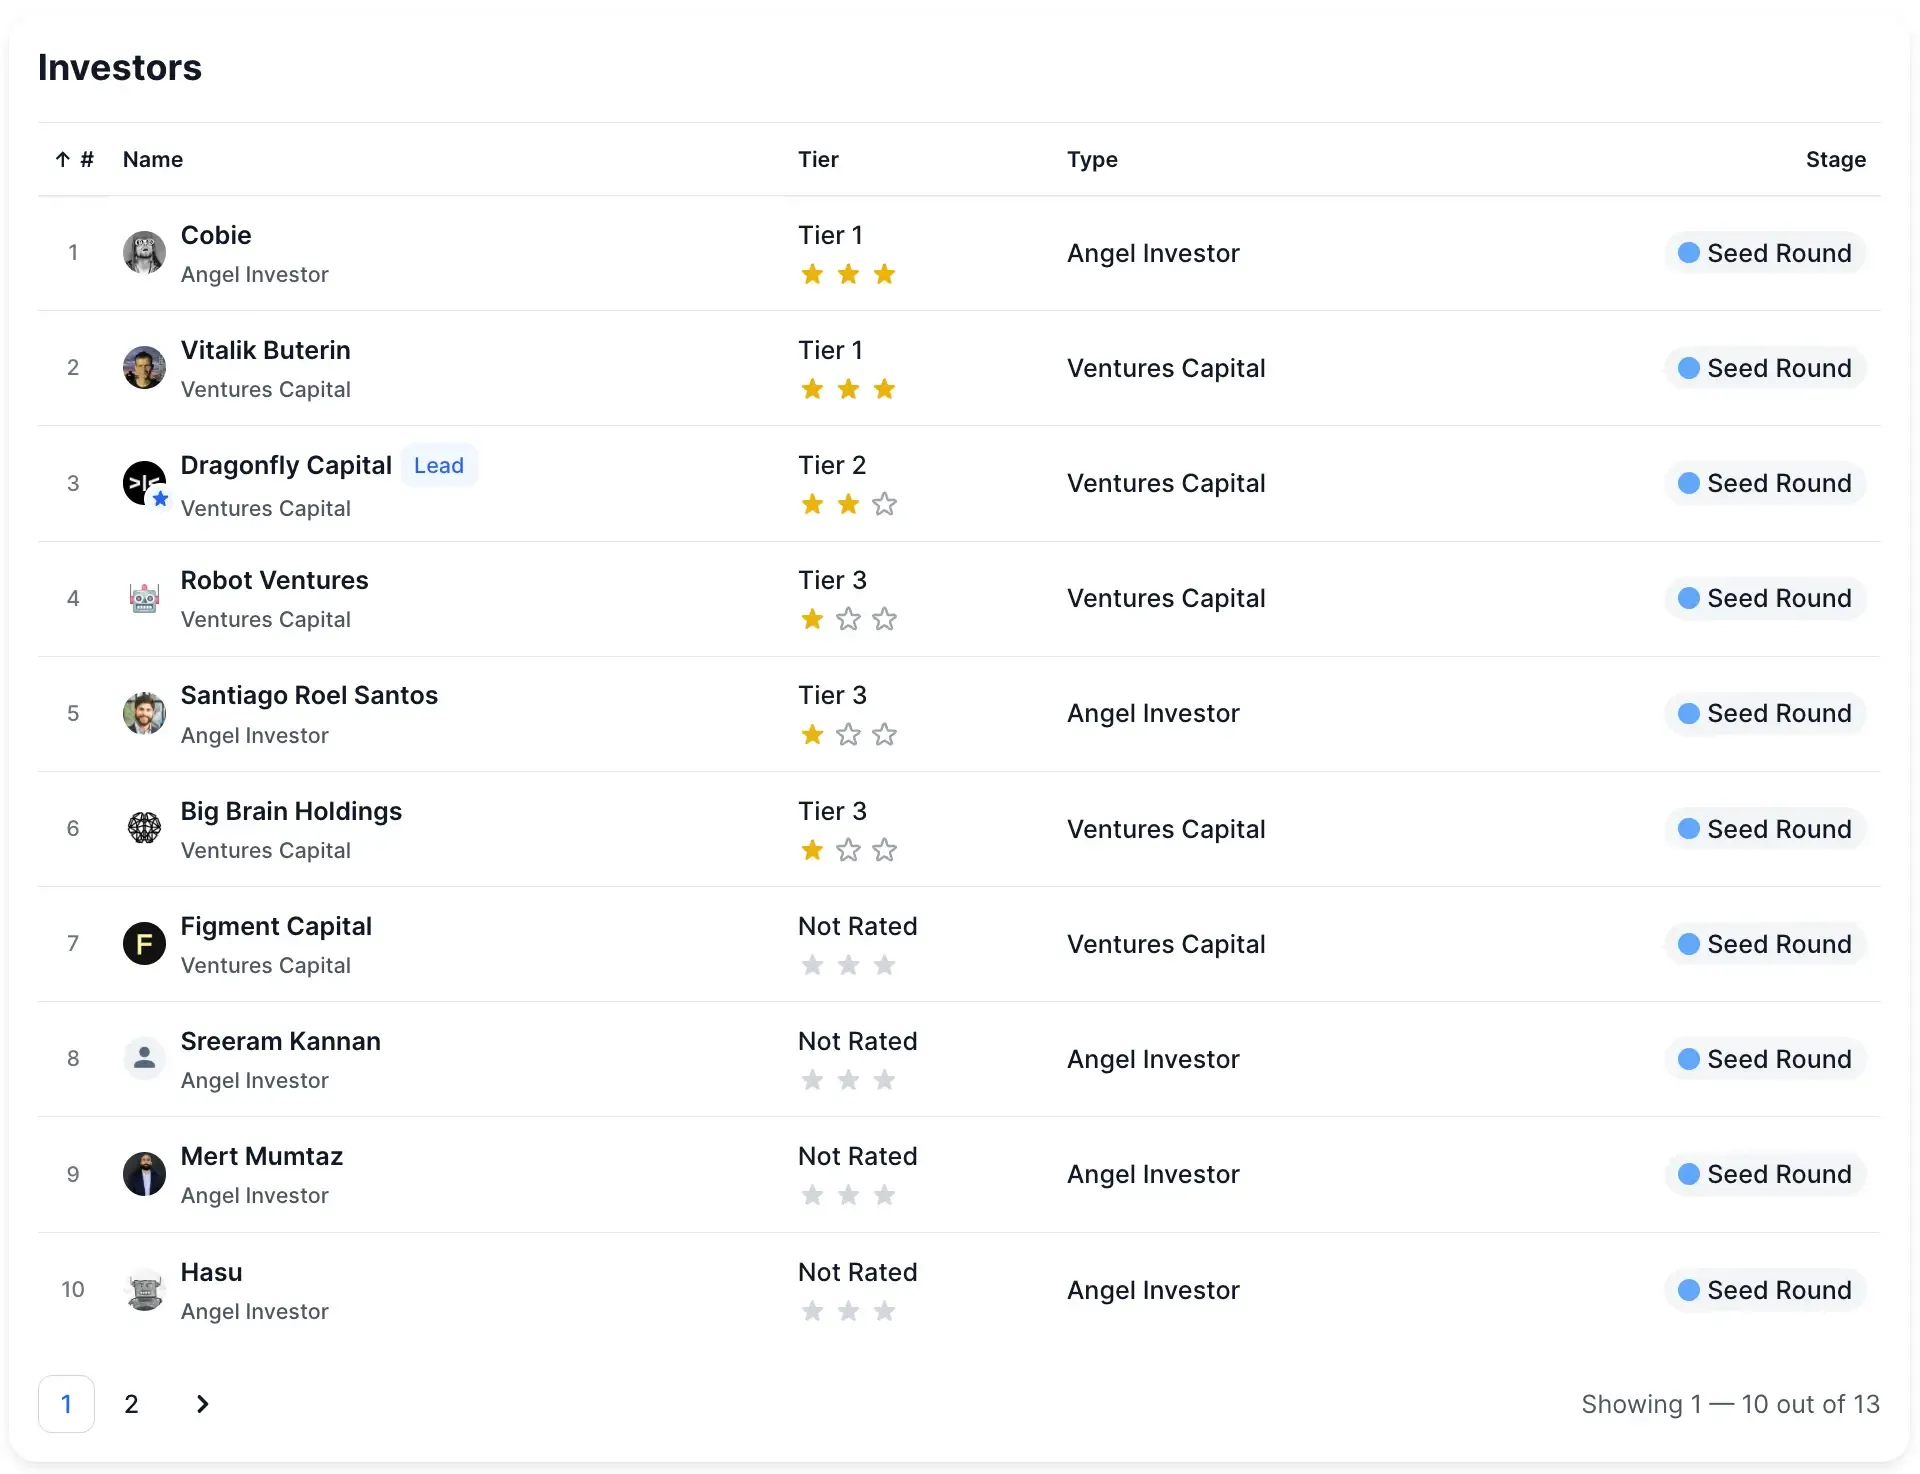Click Vitalik Buterin's profile picture
This screenshot has height=1474, width=1920.
coord(144,368)
